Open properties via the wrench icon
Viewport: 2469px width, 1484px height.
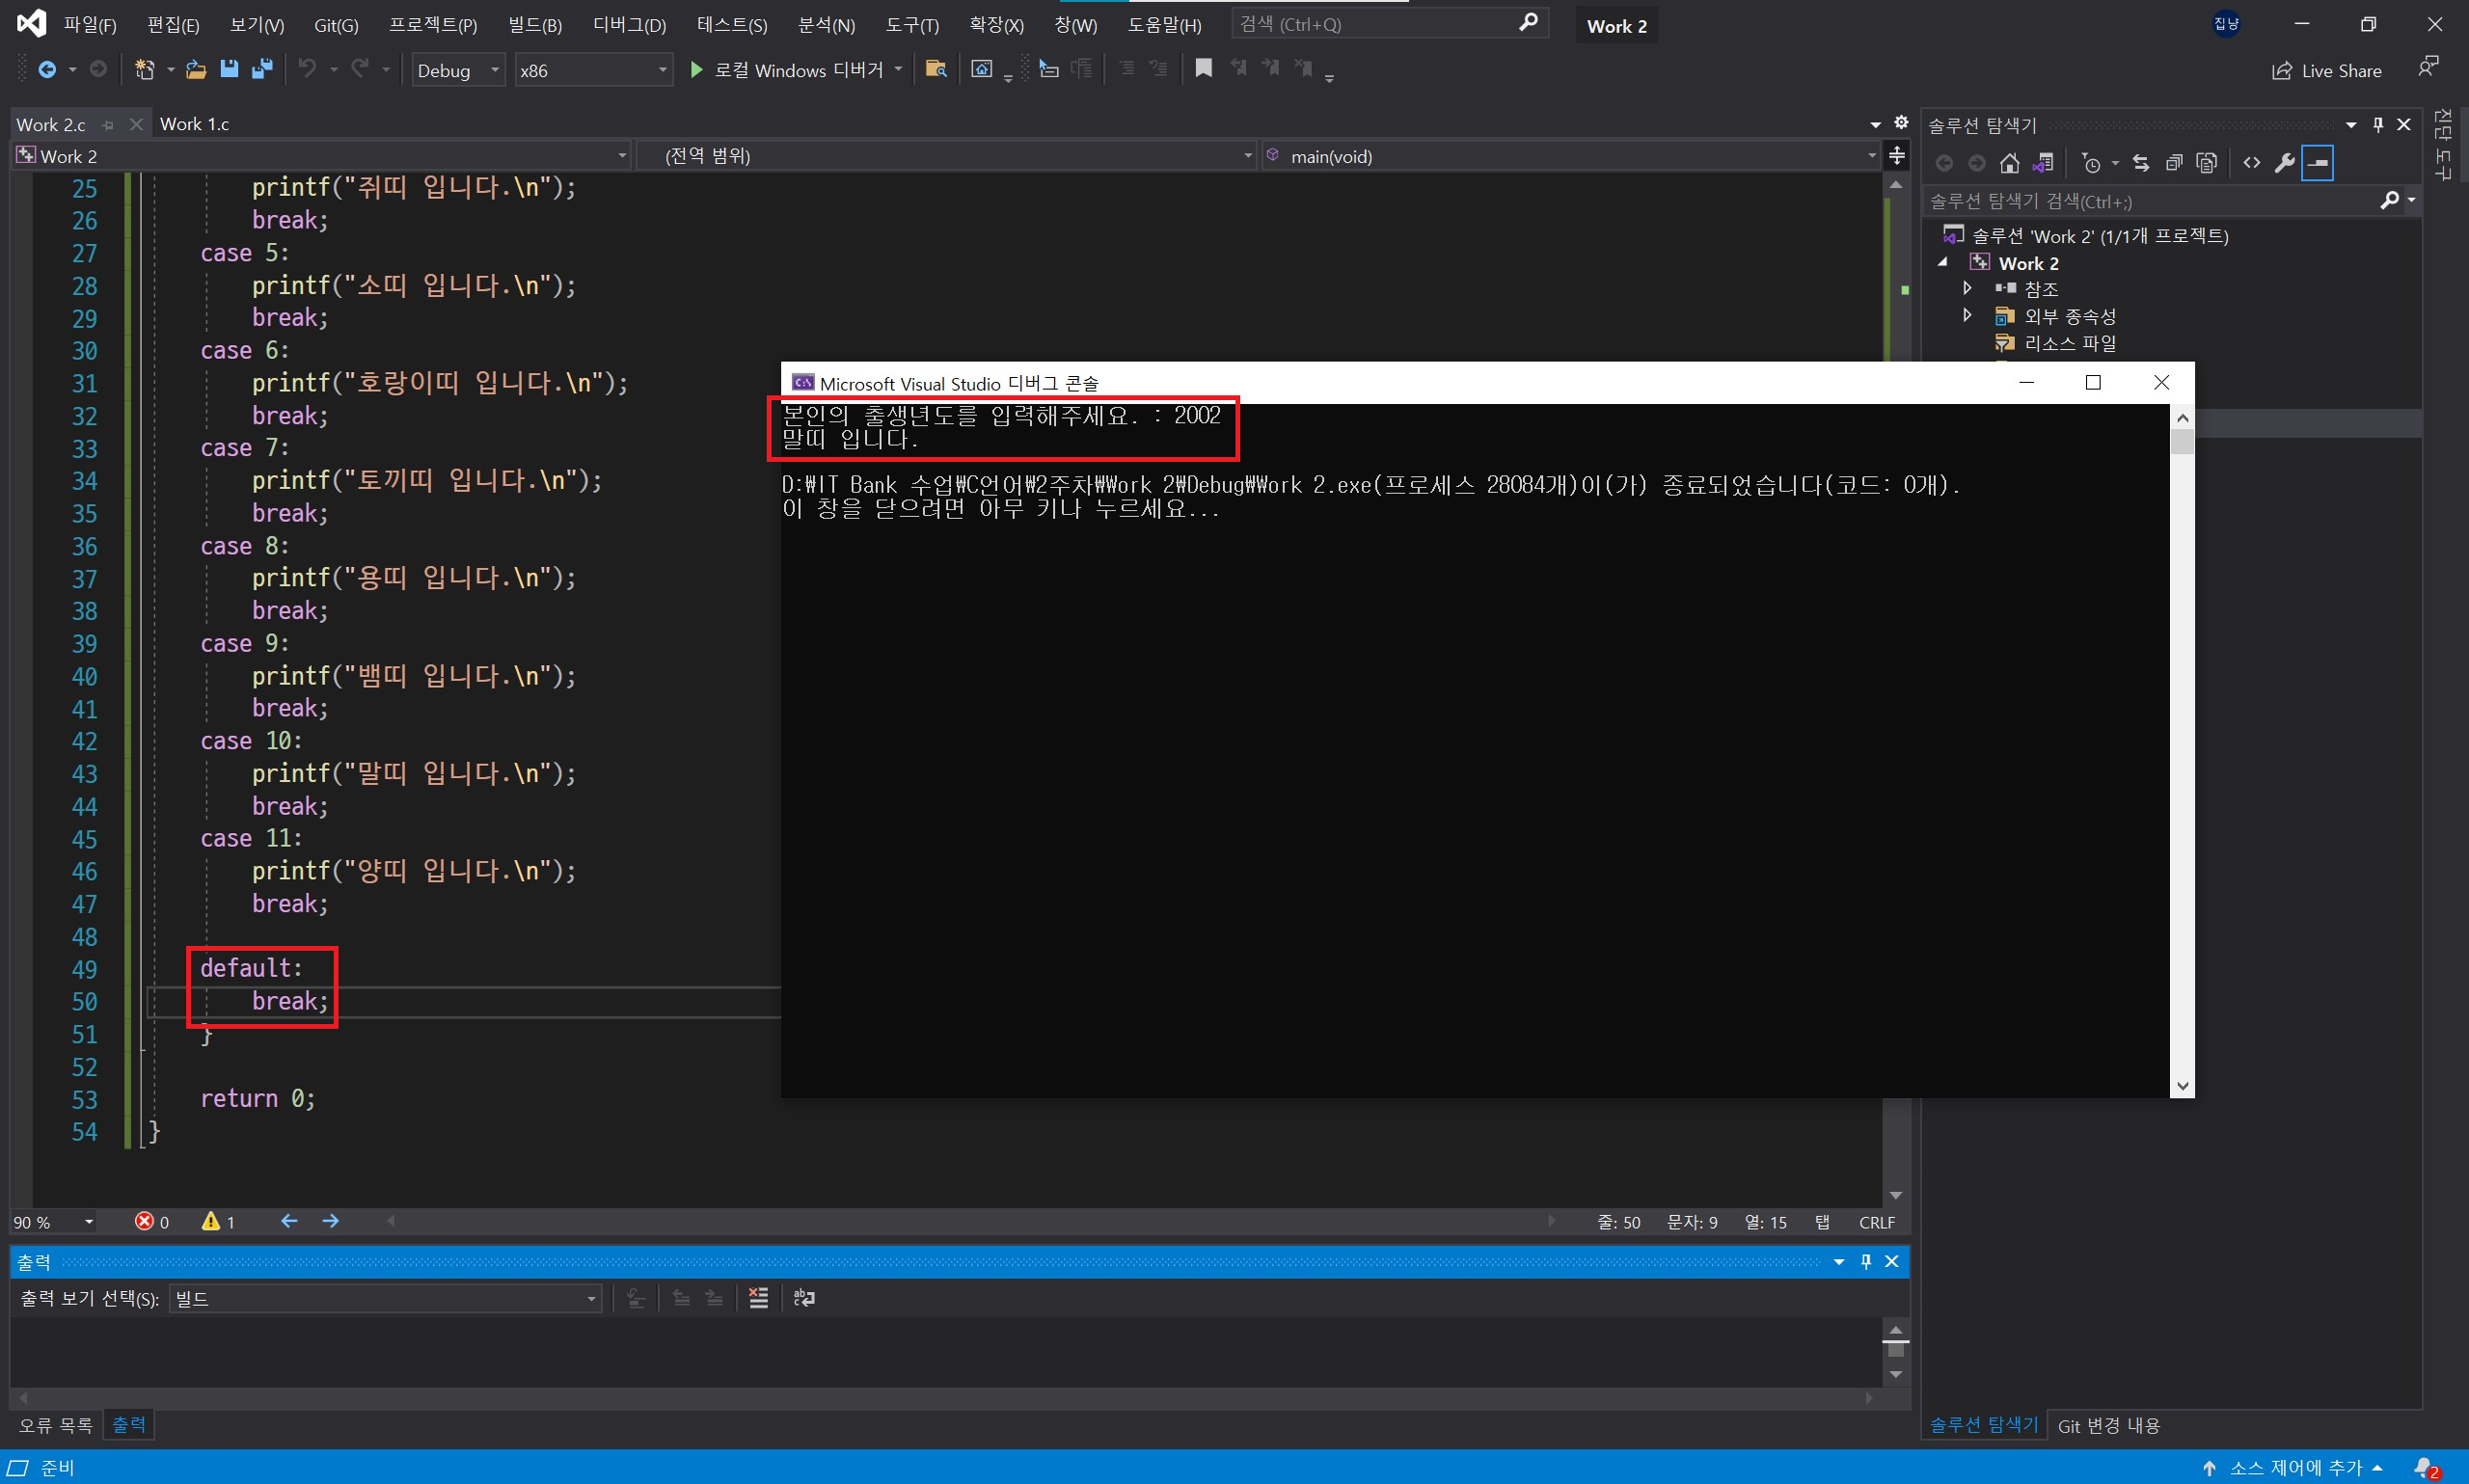[x=2284, y=163]
